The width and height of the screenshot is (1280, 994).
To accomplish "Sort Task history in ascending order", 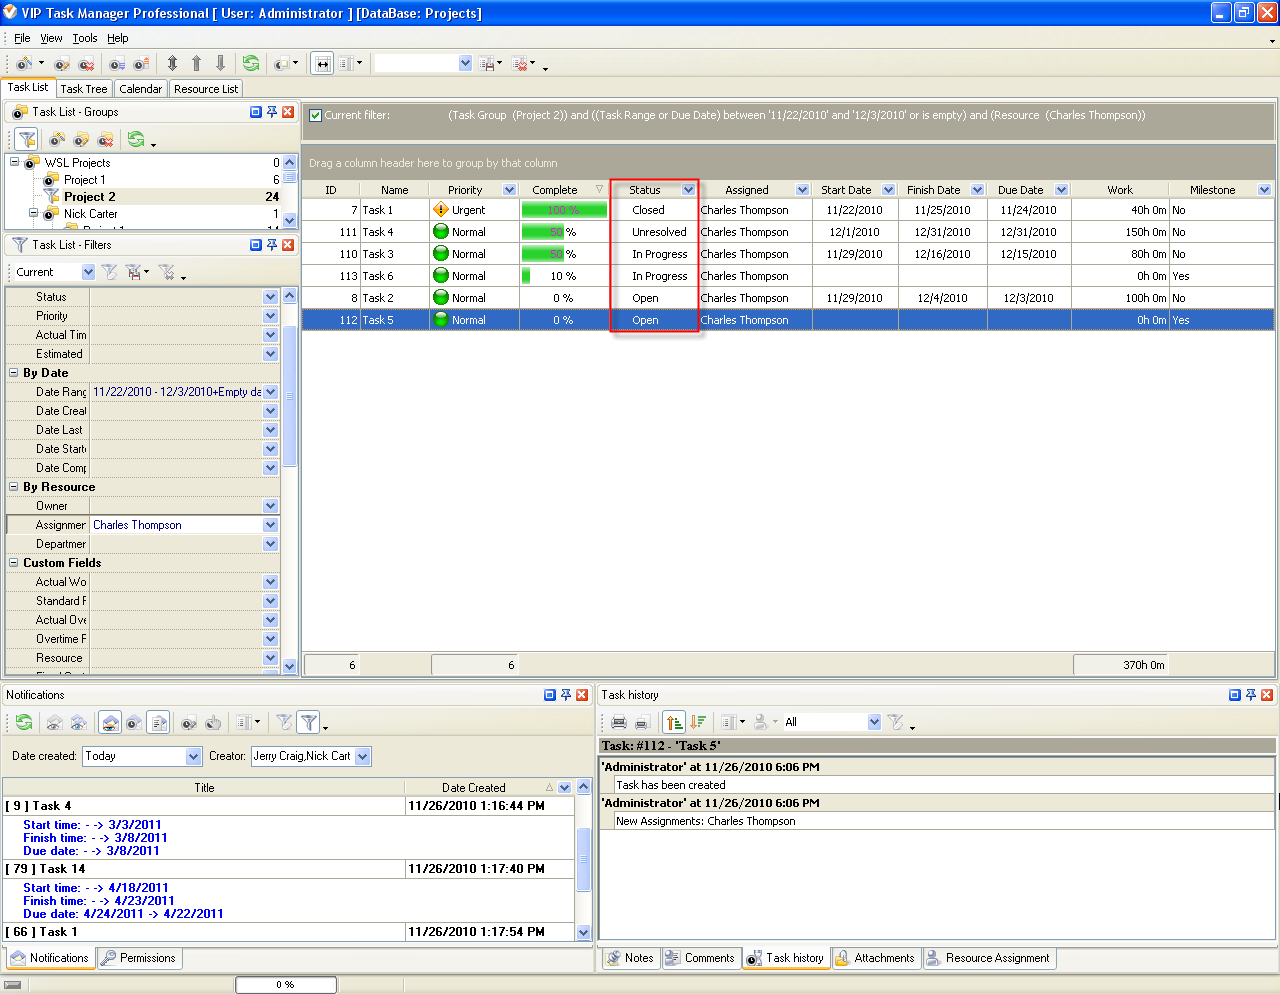I will point(674,722).
